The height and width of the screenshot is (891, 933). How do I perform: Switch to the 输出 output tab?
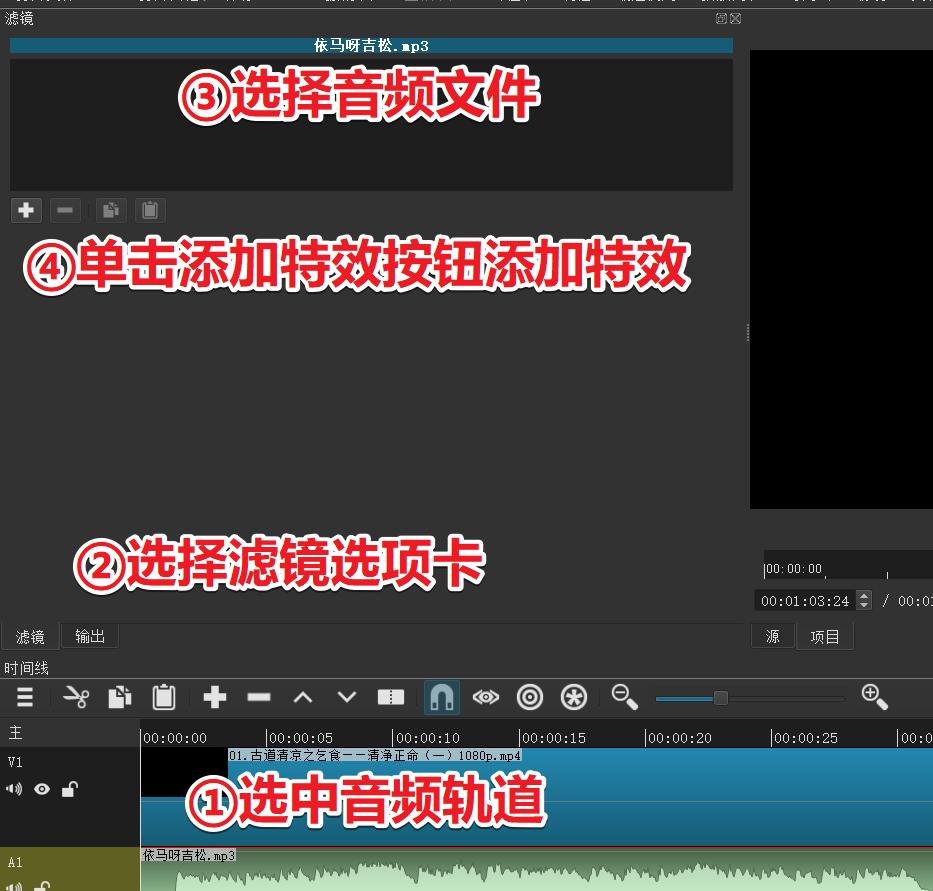click(89, 636)
